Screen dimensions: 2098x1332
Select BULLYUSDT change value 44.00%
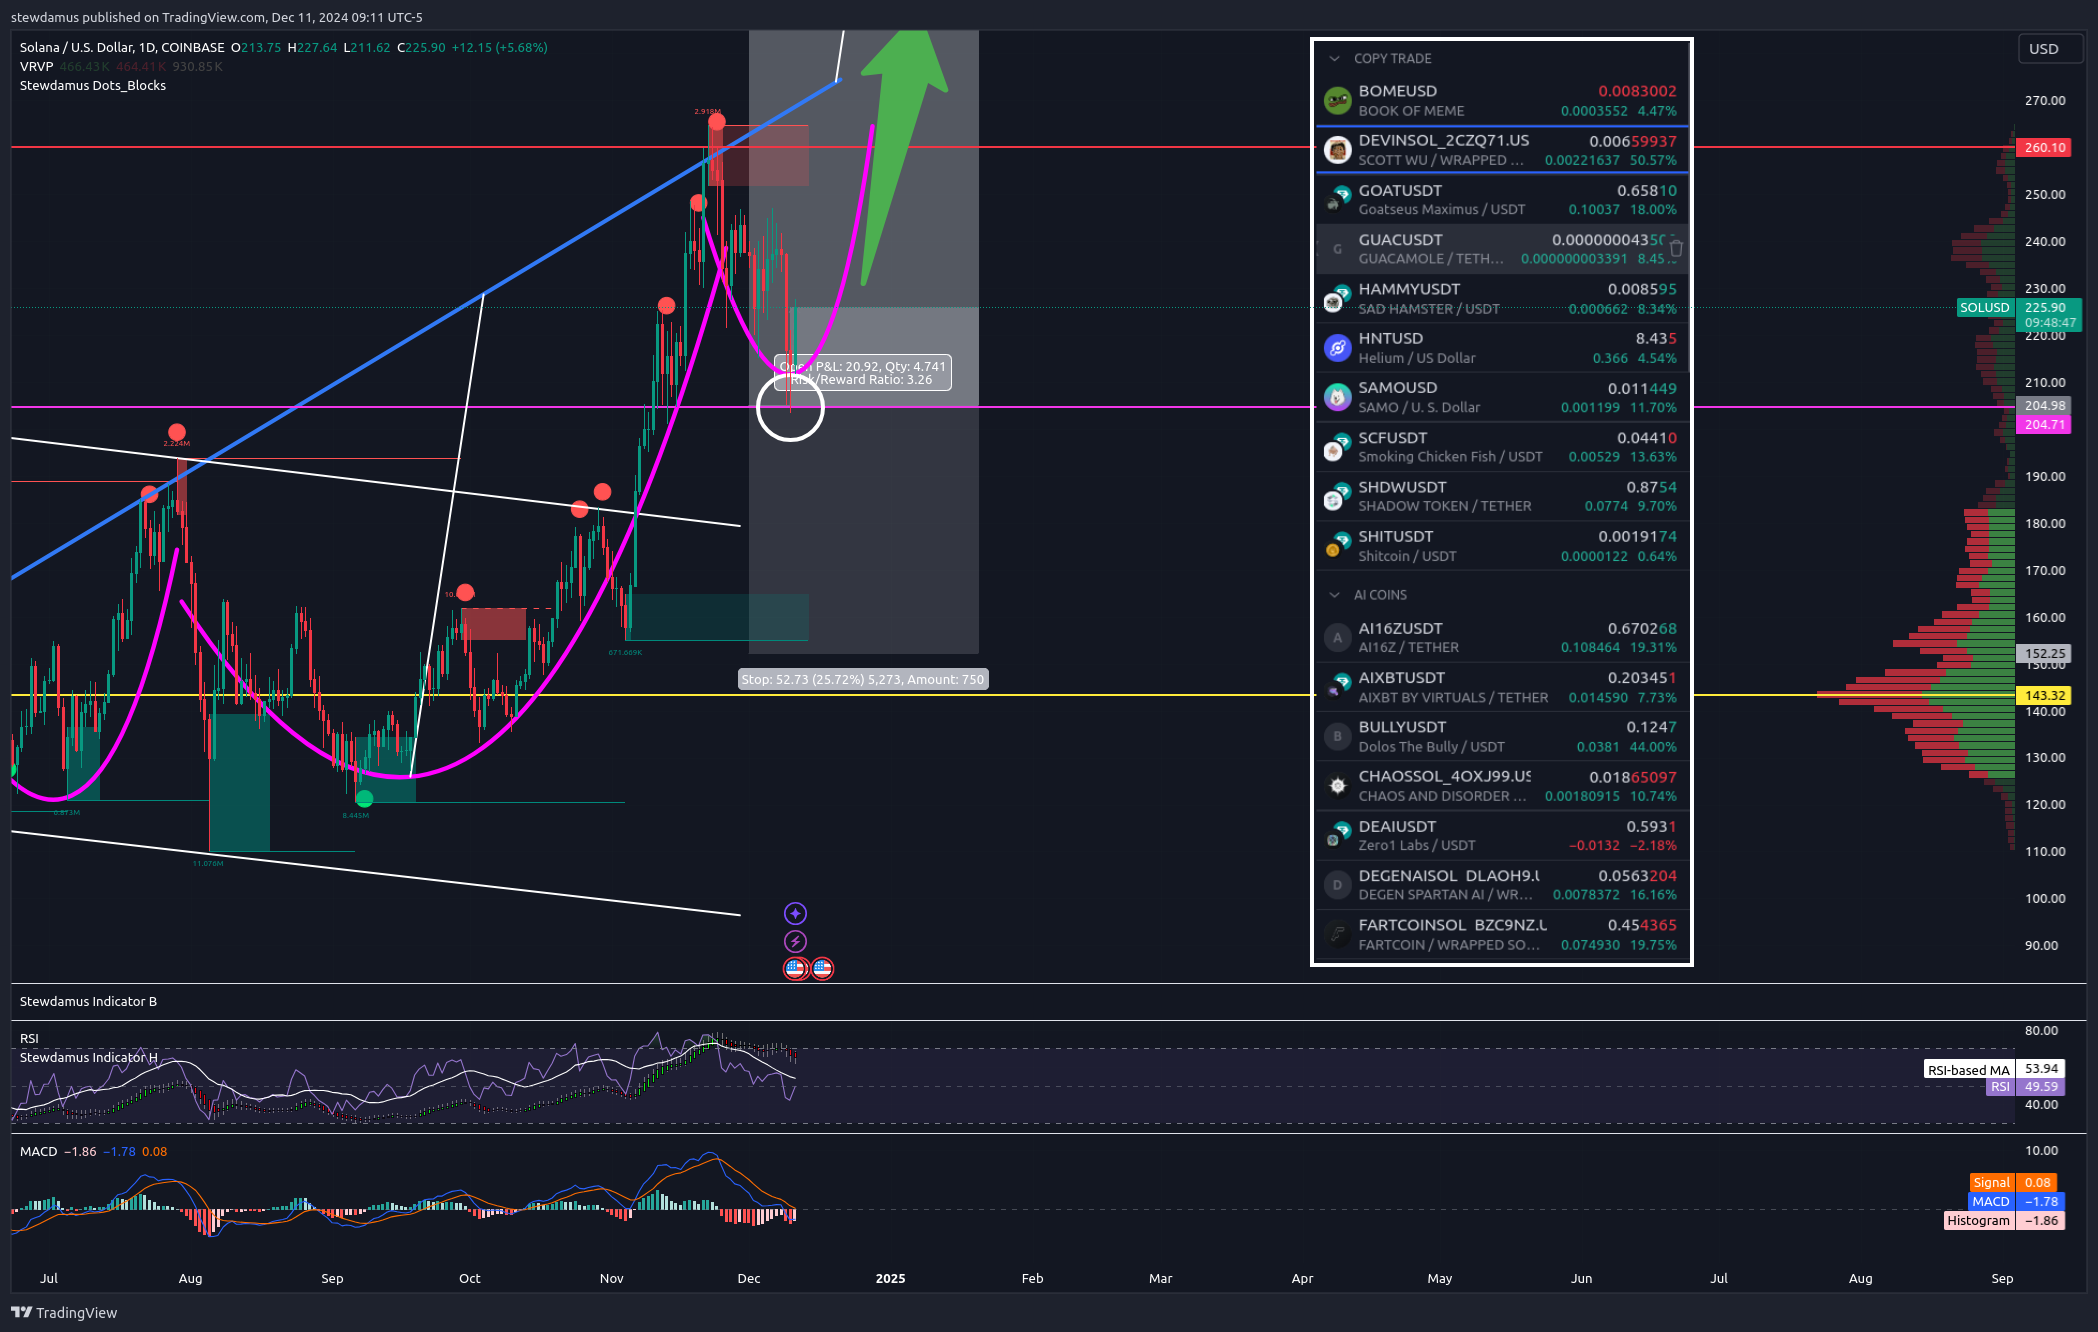click(x=1653, y=747)
